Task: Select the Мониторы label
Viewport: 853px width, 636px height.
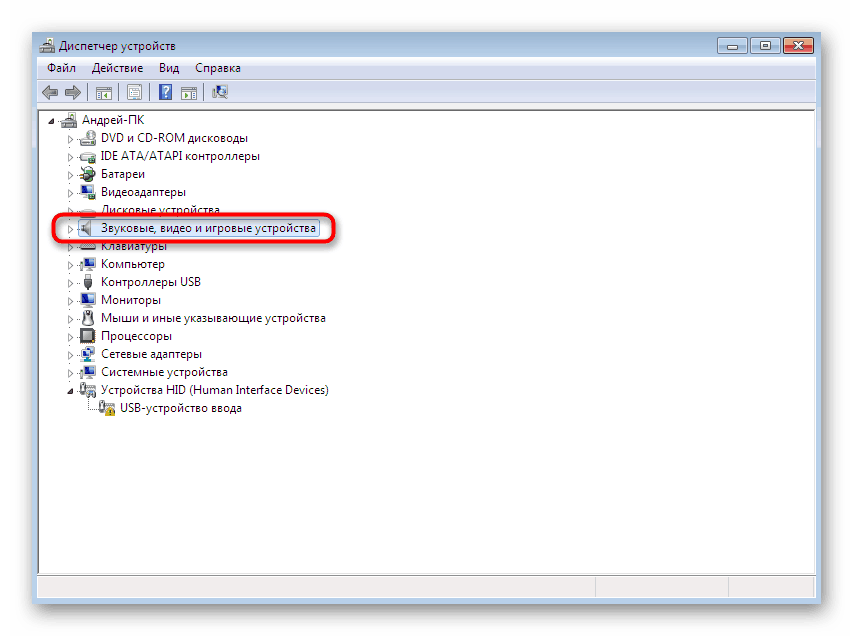Action: pyautogui.click(x=131, y=300)
